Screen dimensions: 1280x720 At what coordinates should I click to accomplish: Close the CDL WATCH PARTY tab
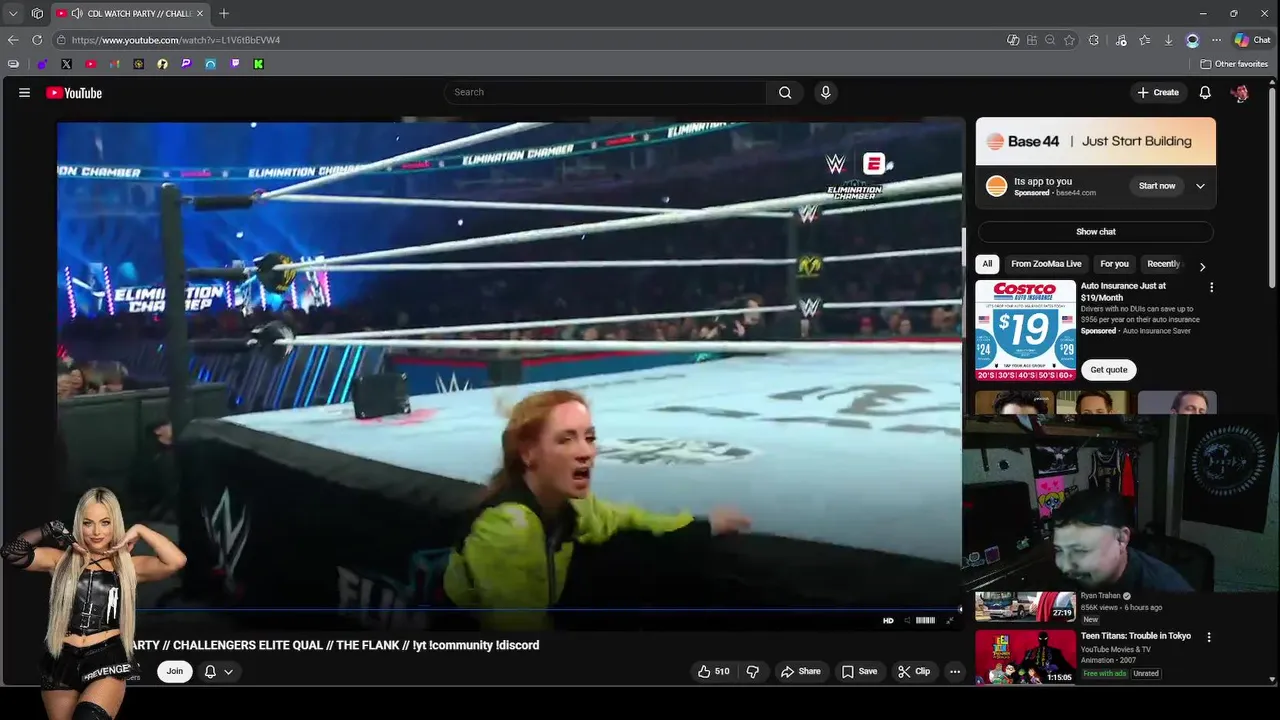click(x=200, y=13)
